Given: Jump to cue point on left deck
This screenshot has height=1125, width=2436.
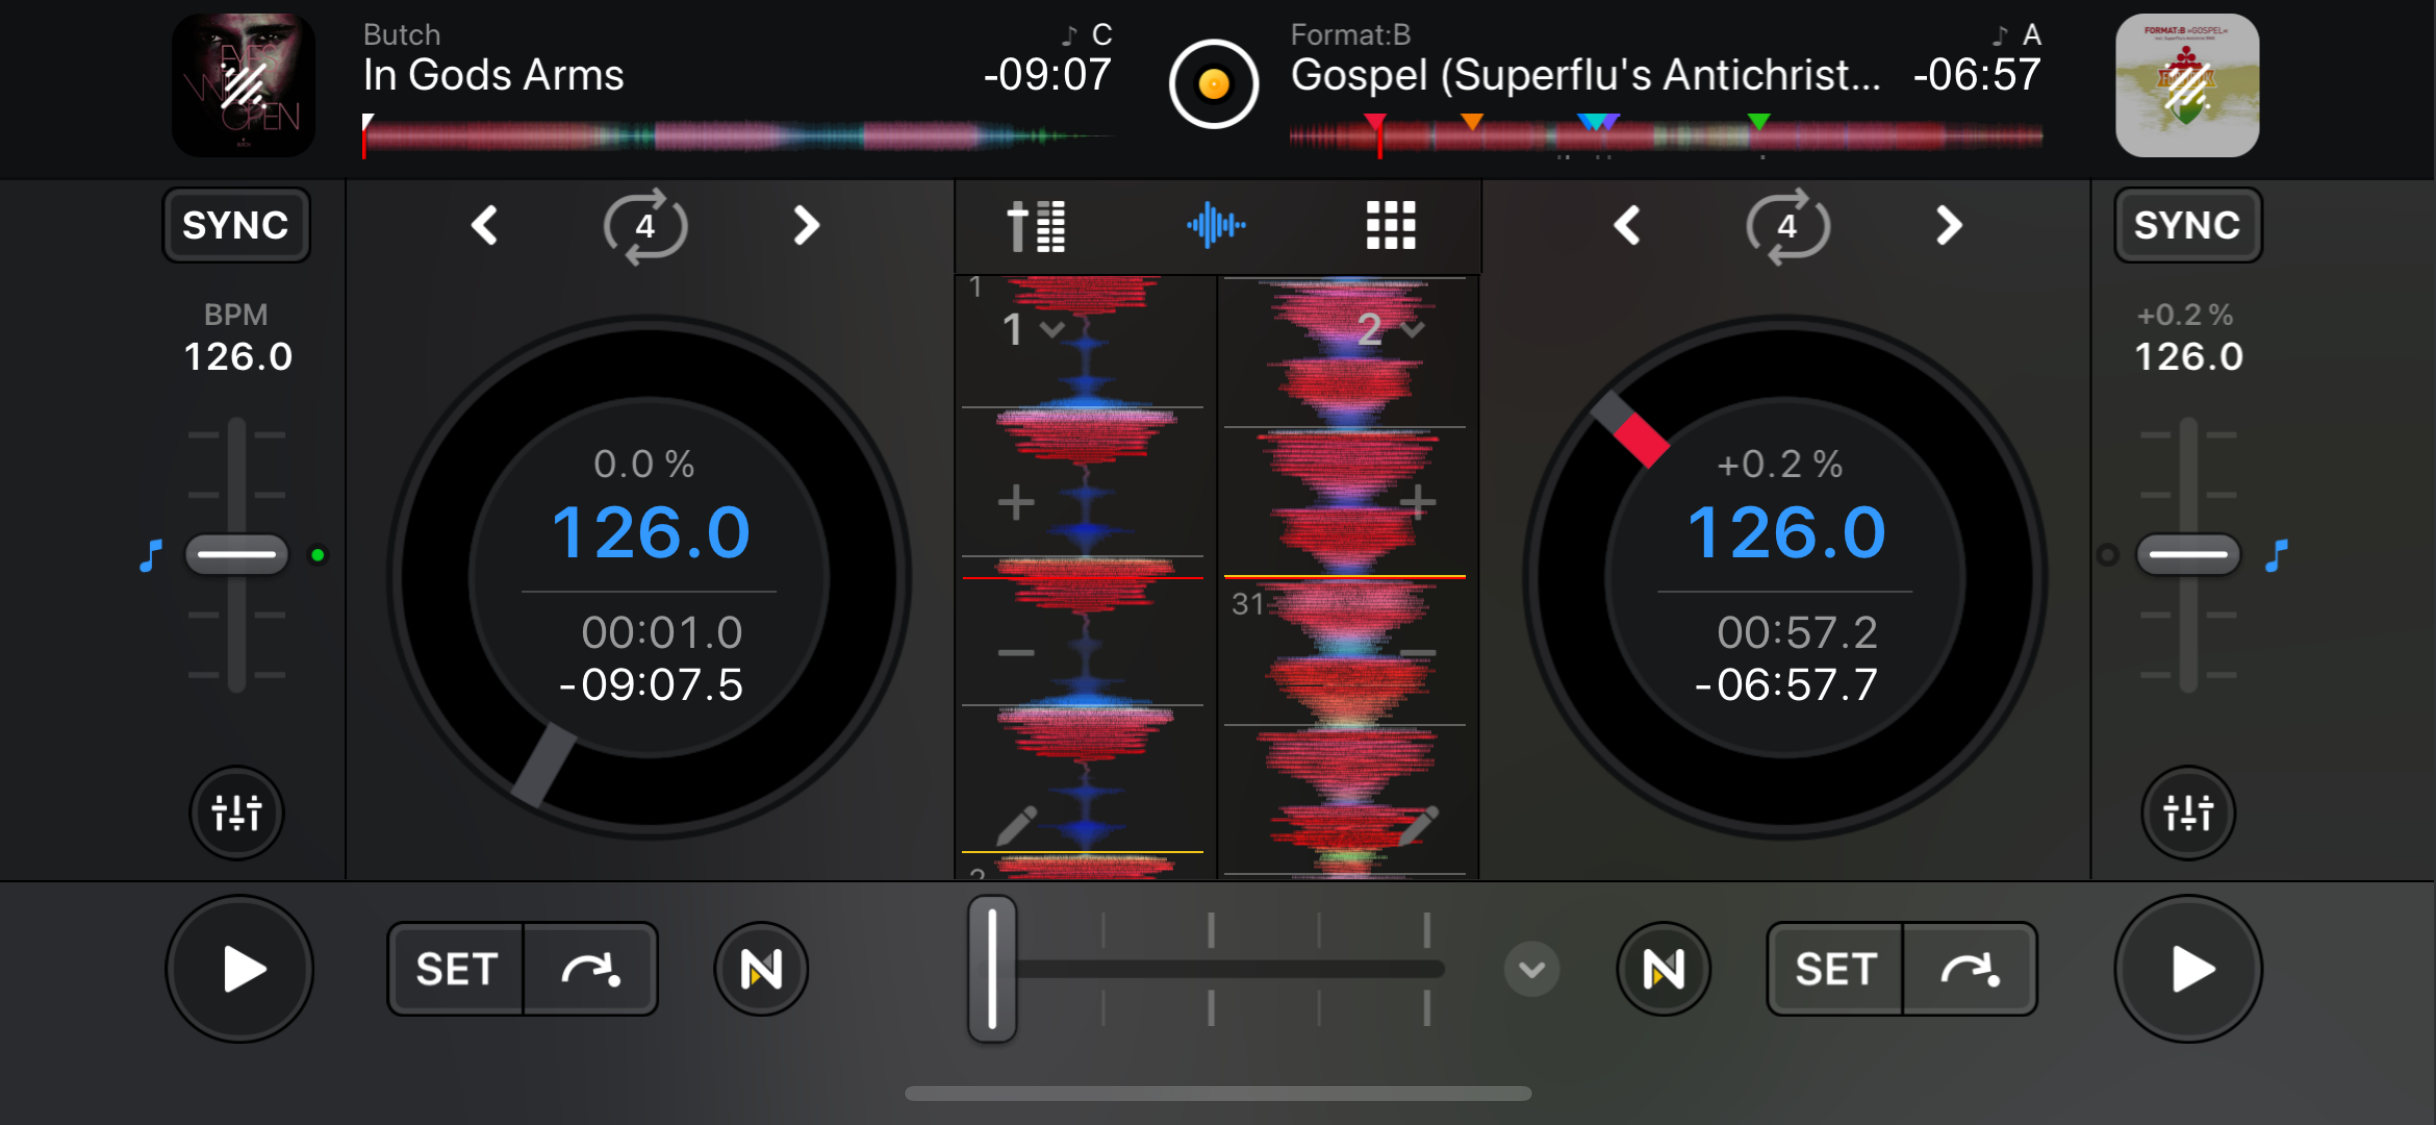Looking at the screenshot, I should 590,968.
